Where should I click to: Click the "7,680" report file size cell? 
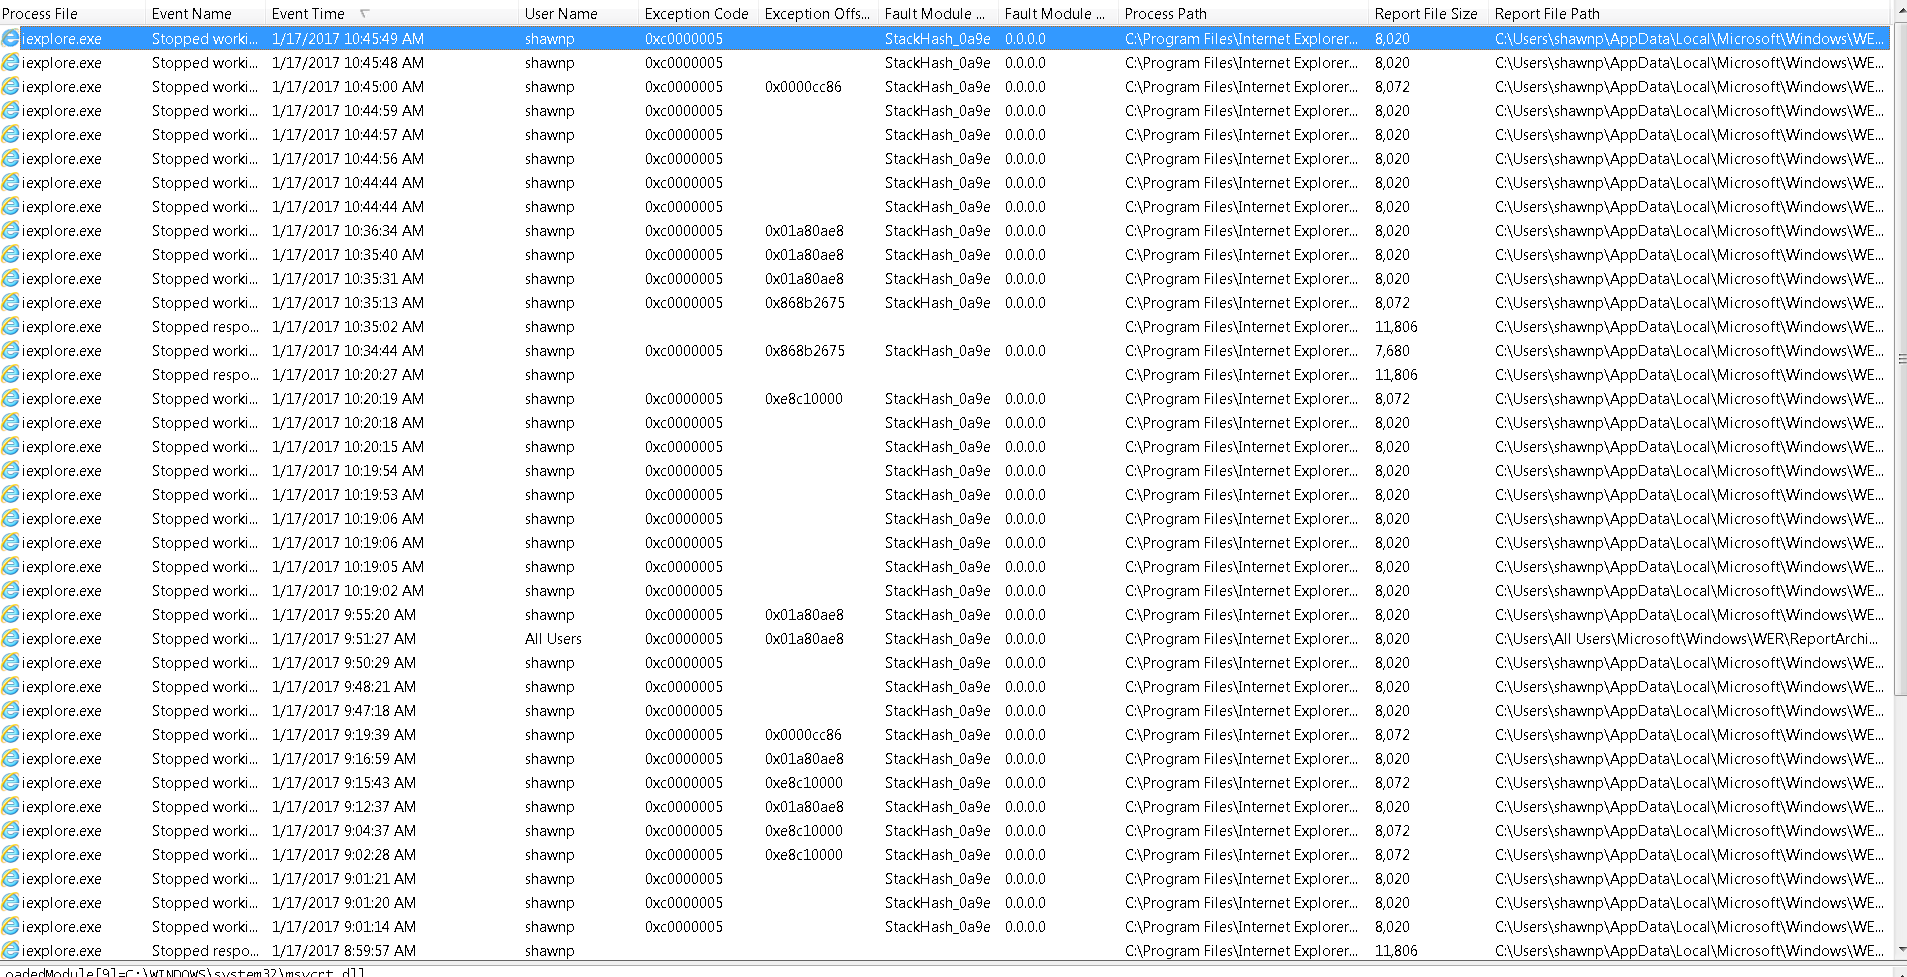click(x=1392, y=351)
